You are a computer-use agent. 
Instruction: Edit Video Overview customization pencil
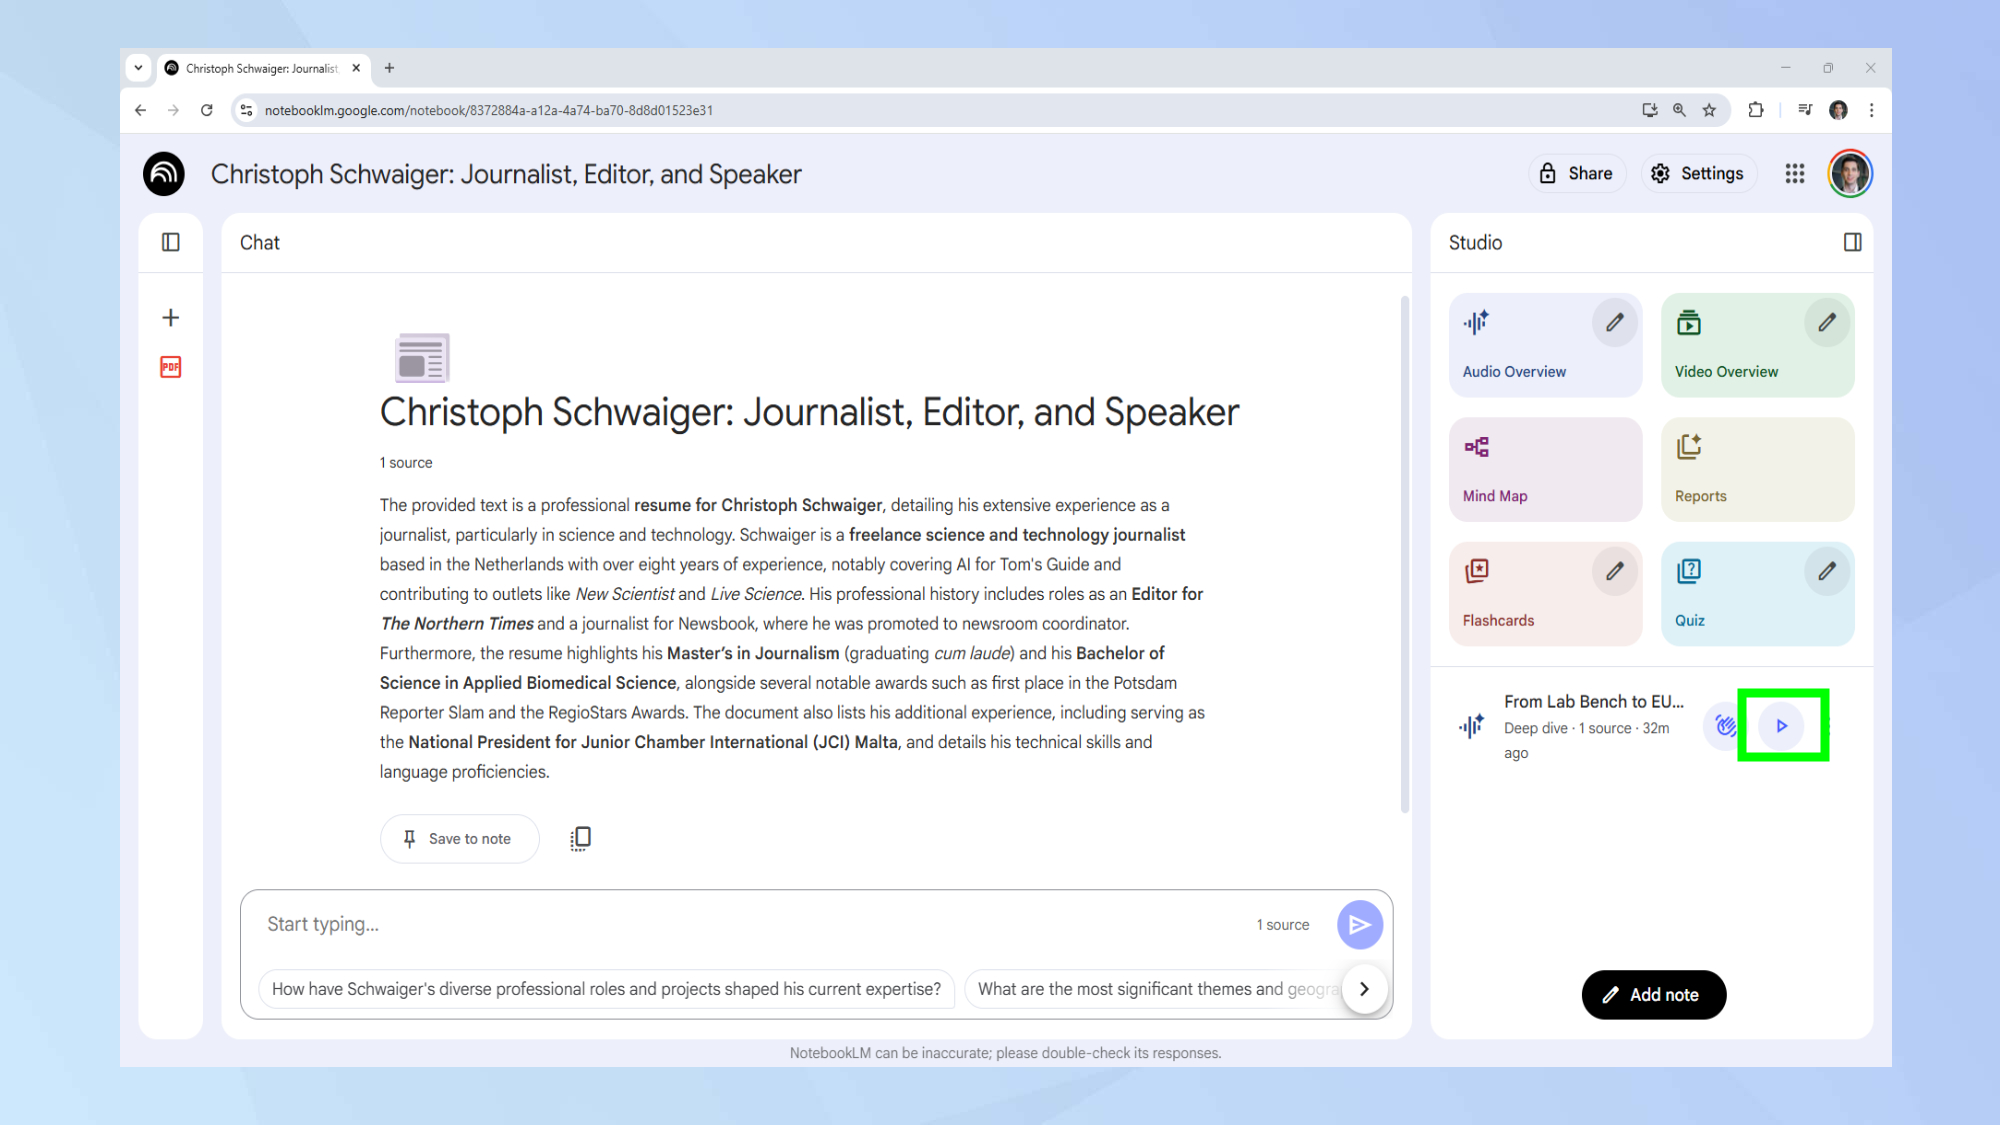pos(1826,323)
